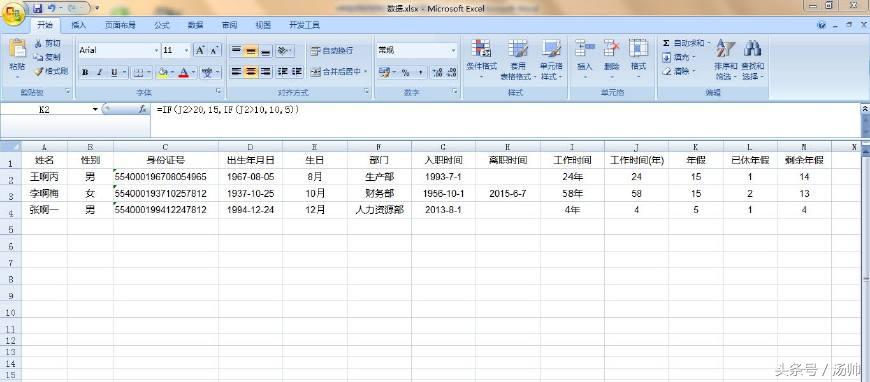Apply percent style
Viewport: 870px width, 382px height.
pos(406,72)
